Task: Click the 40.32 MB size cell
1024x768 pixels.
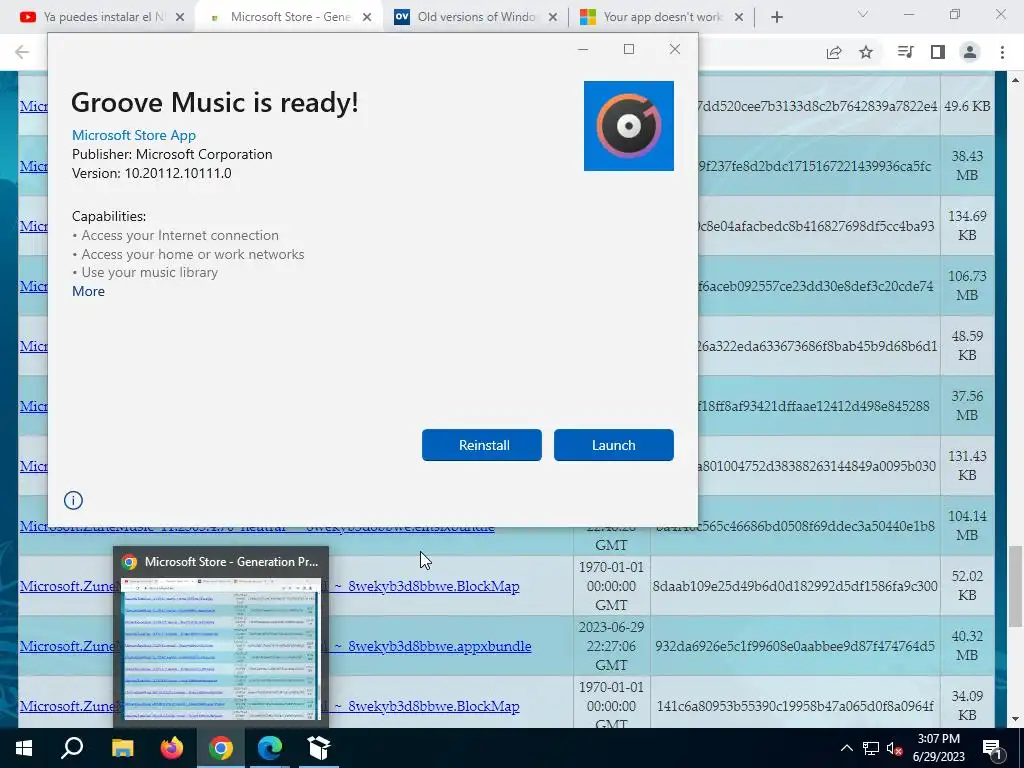Action: pos(967,645)
